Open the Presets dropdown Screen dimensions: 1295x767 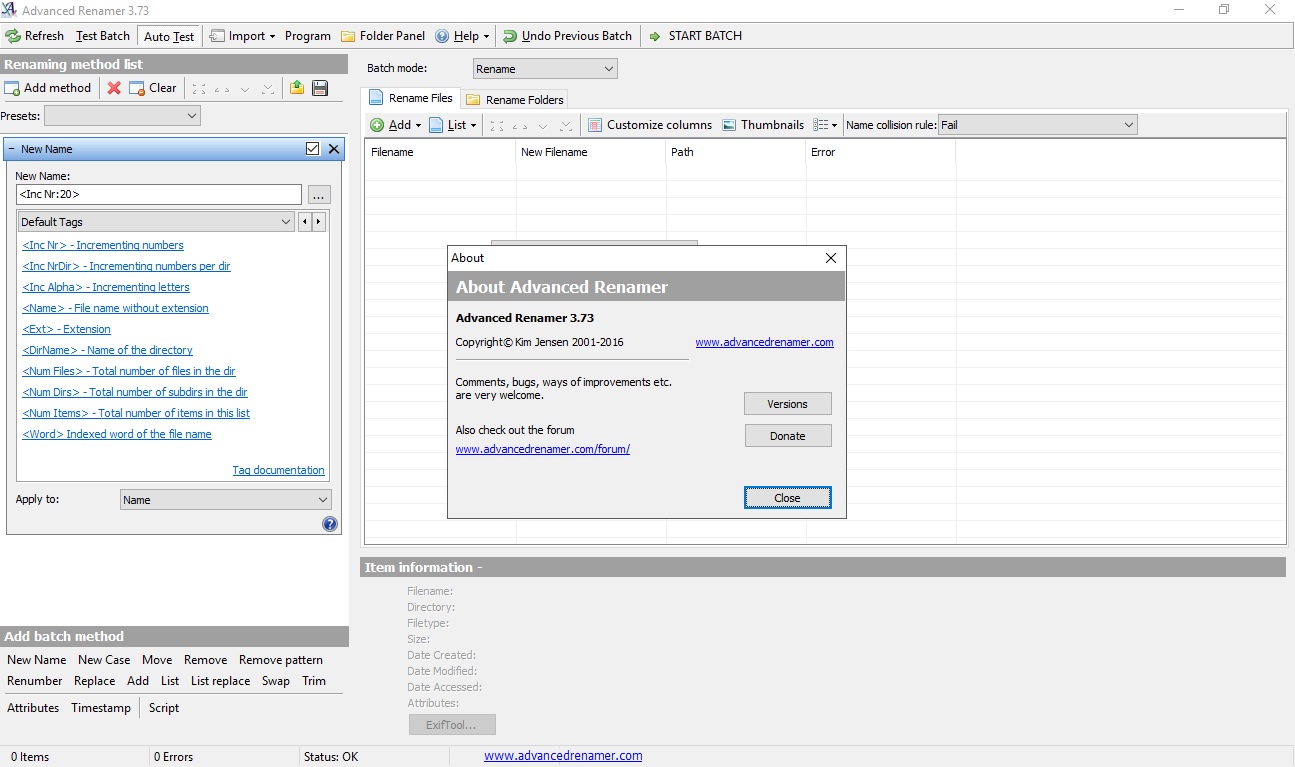[x=122, y=116]
